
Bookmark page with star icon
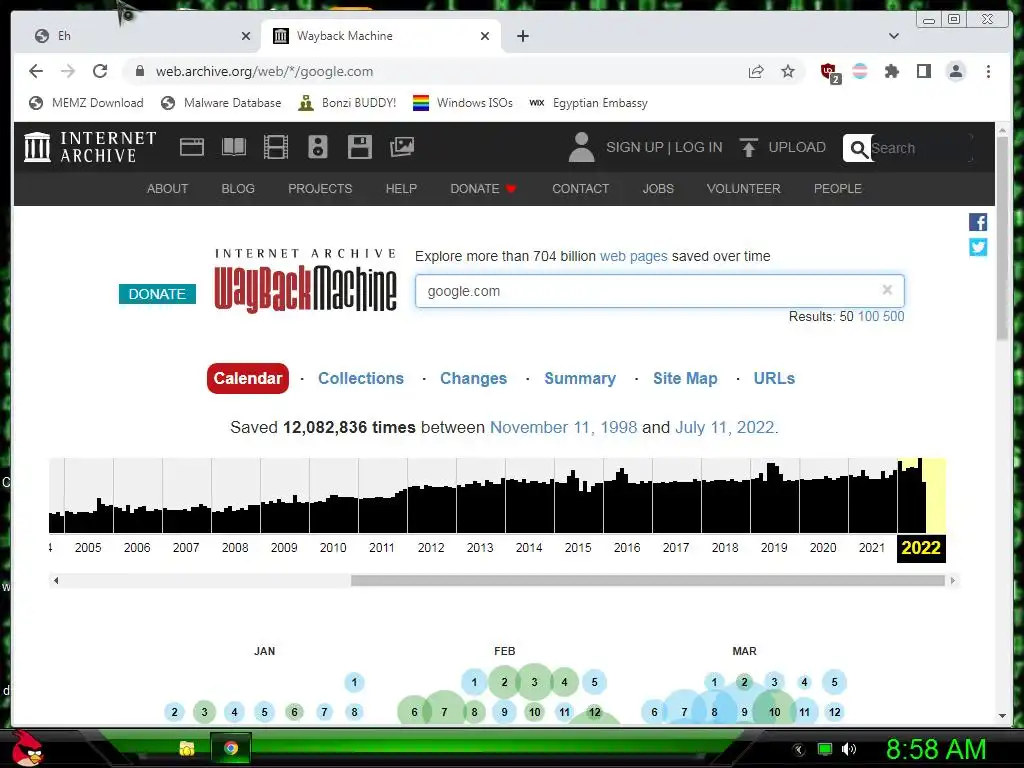point(788,71)
